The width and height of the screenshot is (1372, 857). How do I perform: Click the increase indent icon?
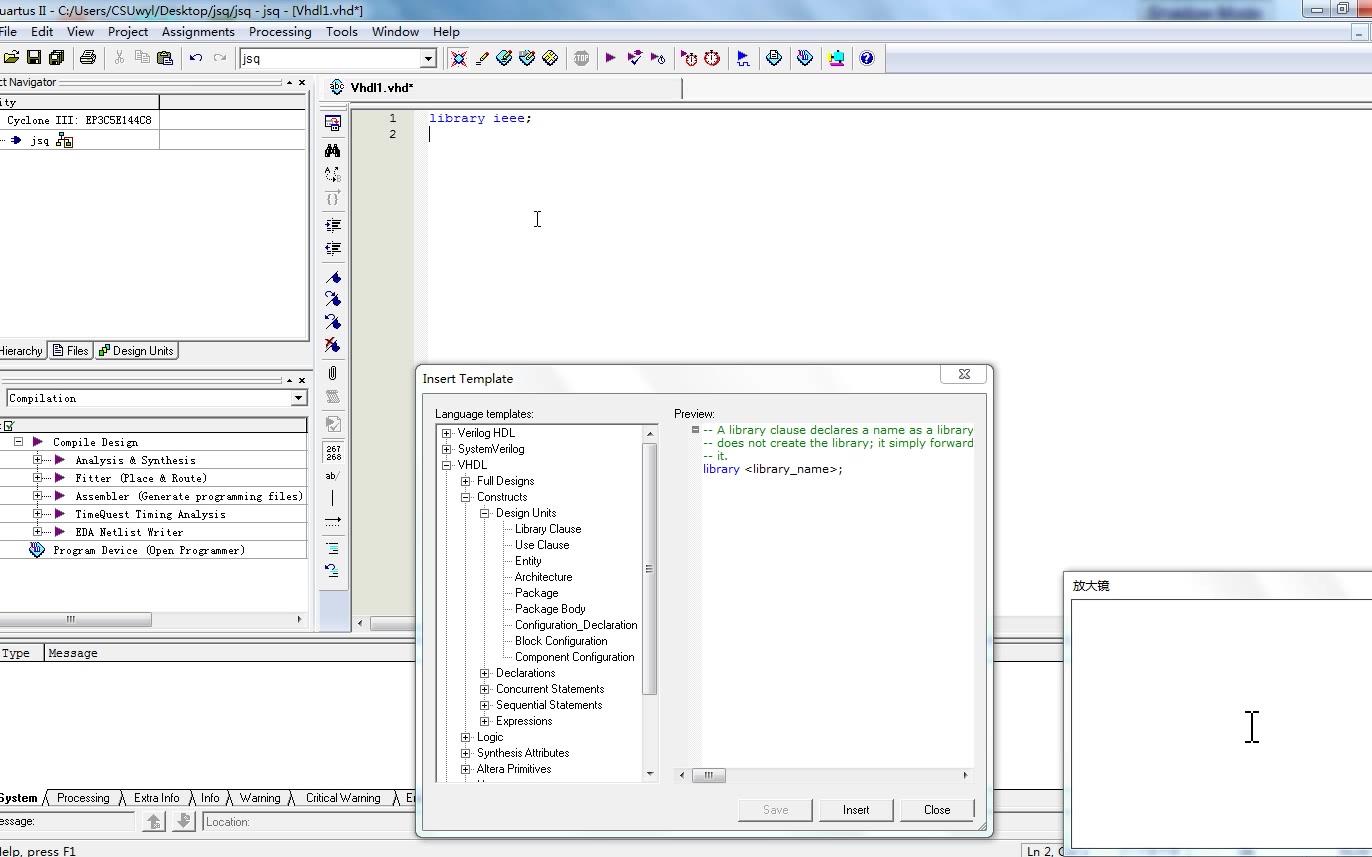tap(333, 225)
